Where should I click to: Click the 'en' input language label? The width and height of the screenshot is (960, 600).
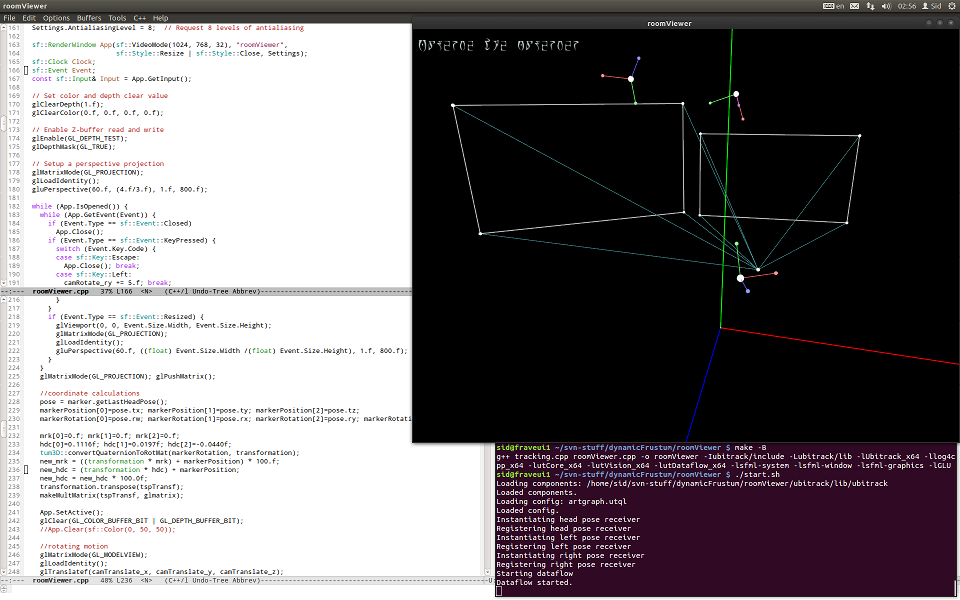pos(840,6)
